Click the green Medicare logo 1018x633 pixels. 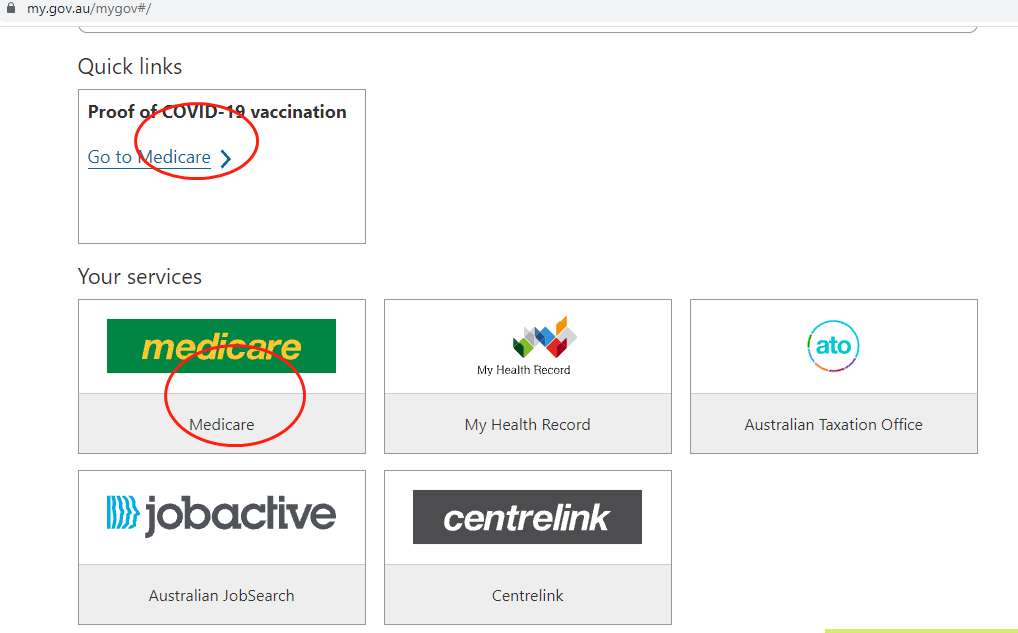tap(221, 346)
